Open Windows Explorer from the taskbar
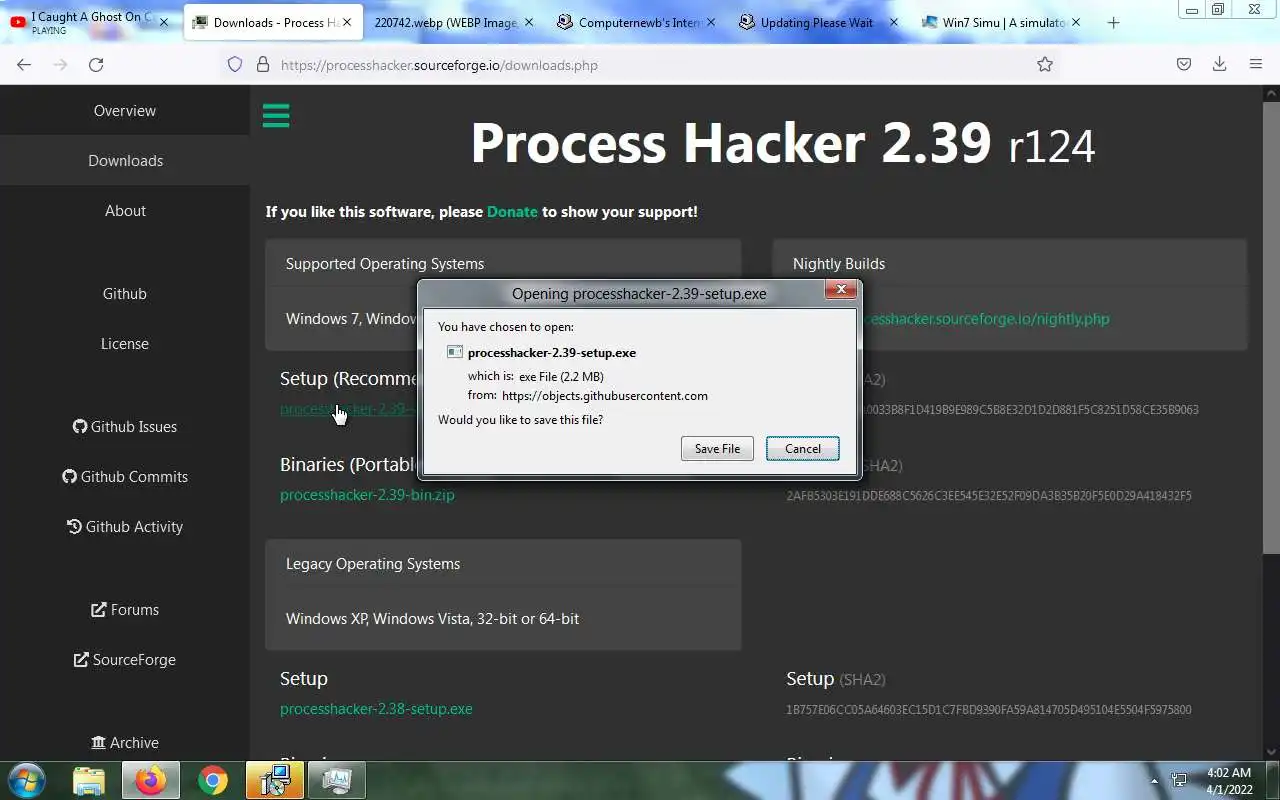1280x800 pixels. pyautogui.click(x=88, y=780)
